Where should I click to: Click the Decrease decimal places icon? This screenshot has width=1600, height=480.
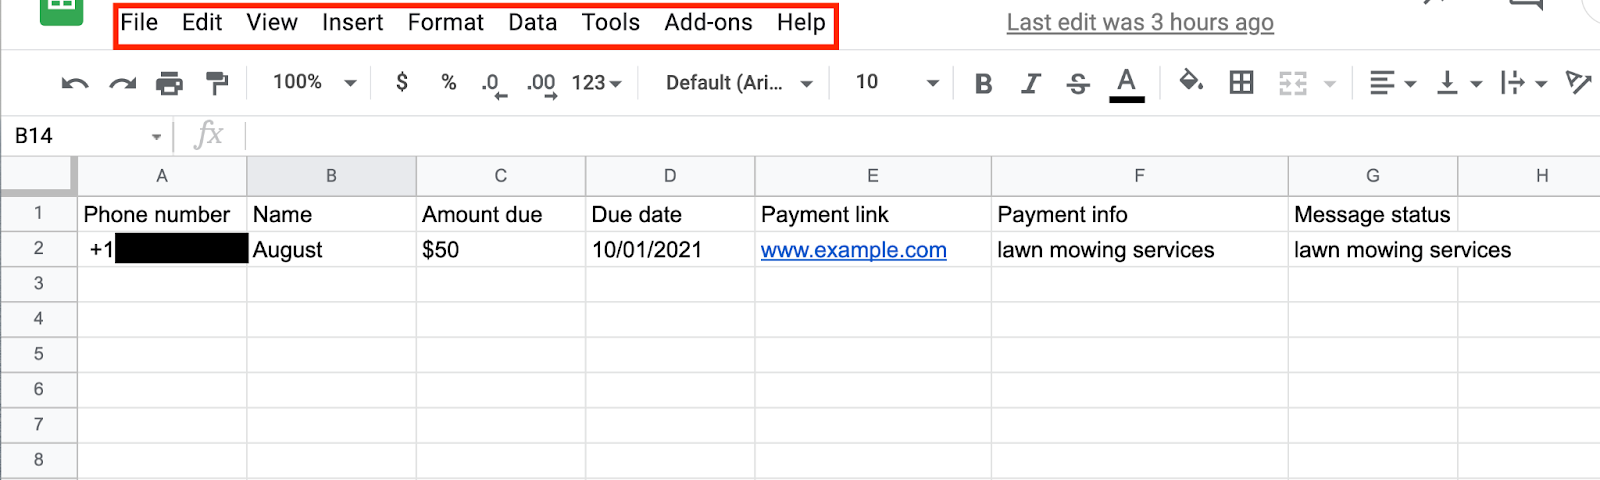[493, 84]
